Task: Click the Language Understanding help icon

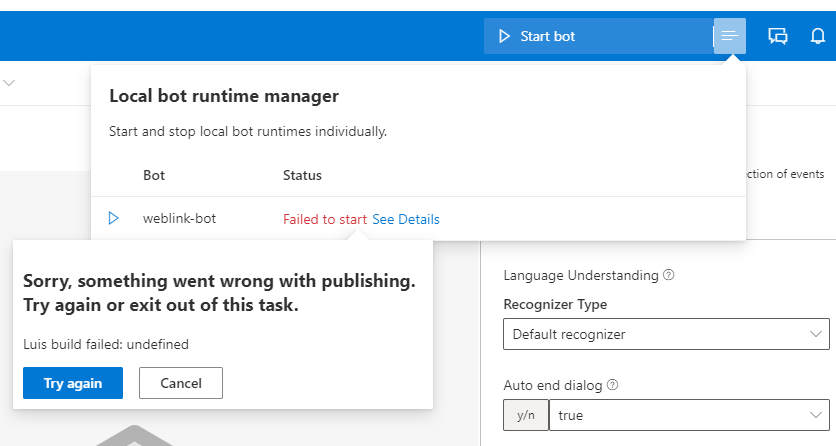Action: tap(668, 275)
